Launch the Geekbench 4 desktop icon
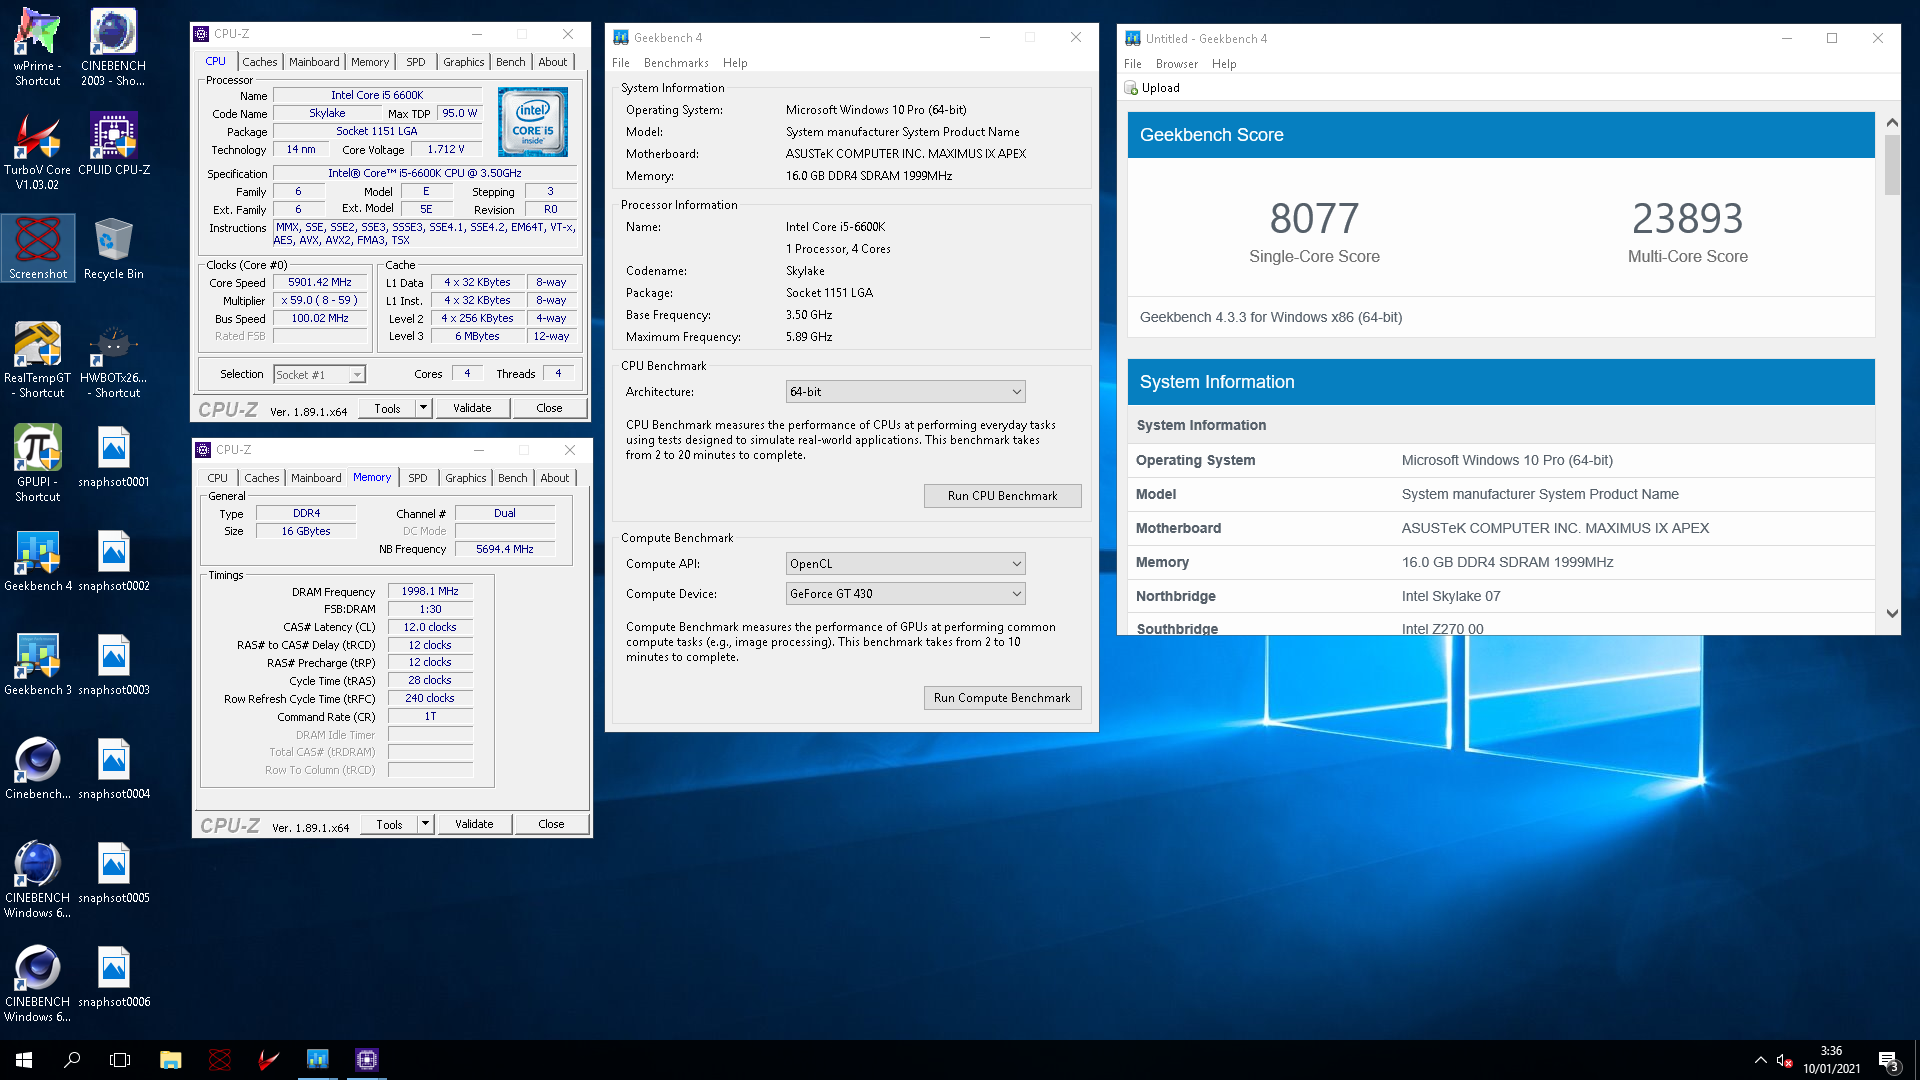The height and width of the screenshot is (1080, 1920). point(38,560)
